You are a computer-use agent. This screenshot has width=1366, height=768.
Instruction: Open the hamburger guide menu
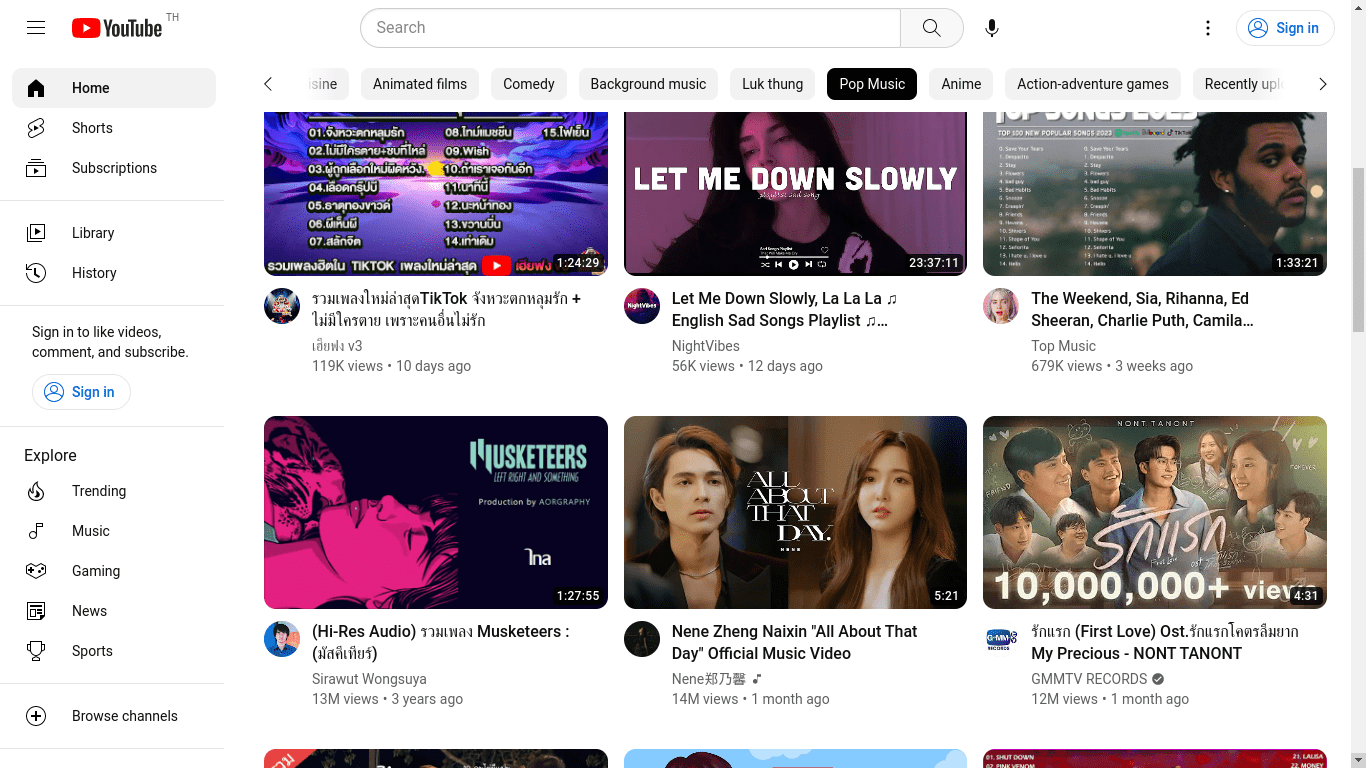[36, 28]
